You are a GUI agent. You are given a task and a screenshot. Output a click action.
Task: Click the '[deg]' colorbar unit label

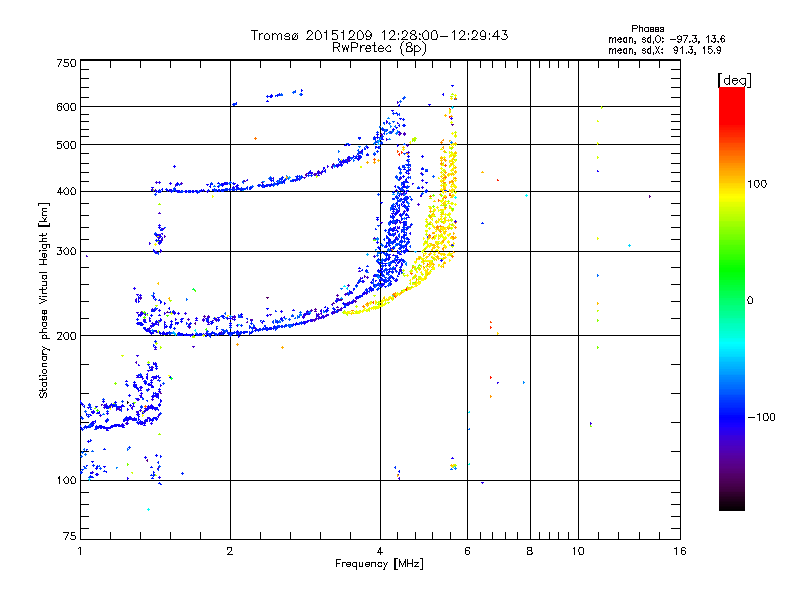click(734, 80)
